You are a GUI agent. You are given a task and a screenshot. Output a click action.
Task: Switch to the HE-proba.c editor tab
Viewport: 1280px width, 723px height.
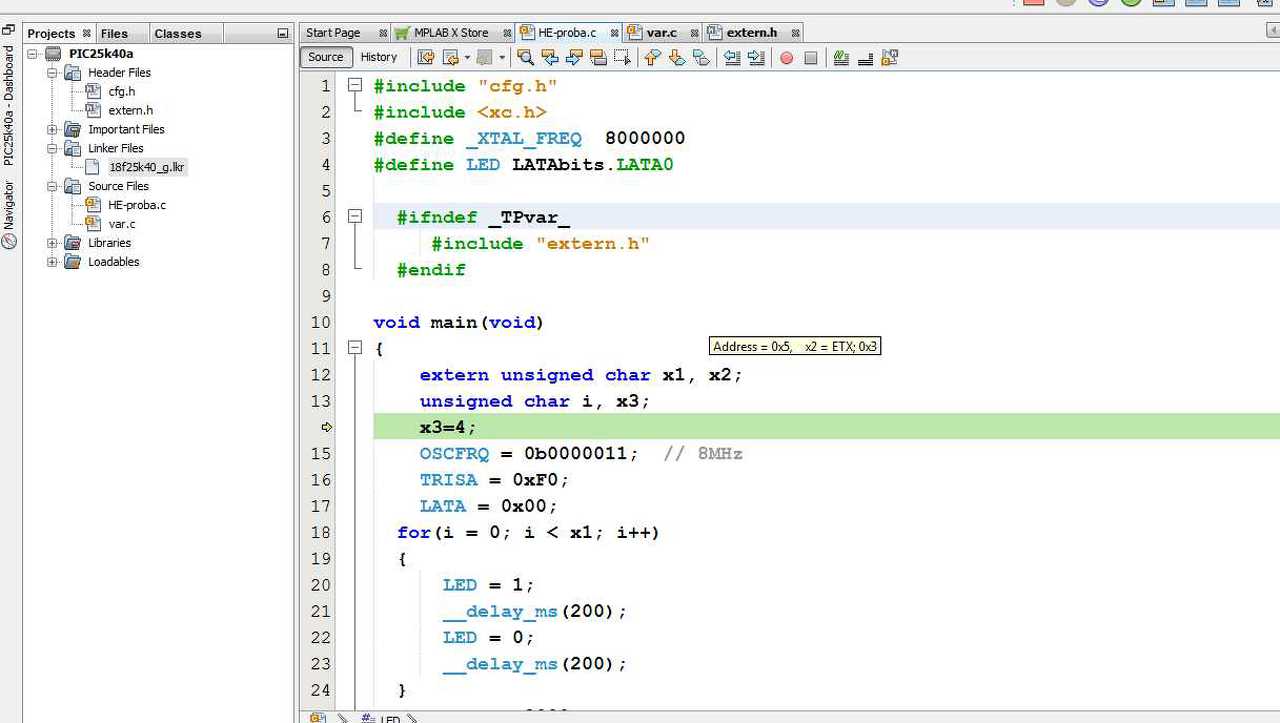567,33
